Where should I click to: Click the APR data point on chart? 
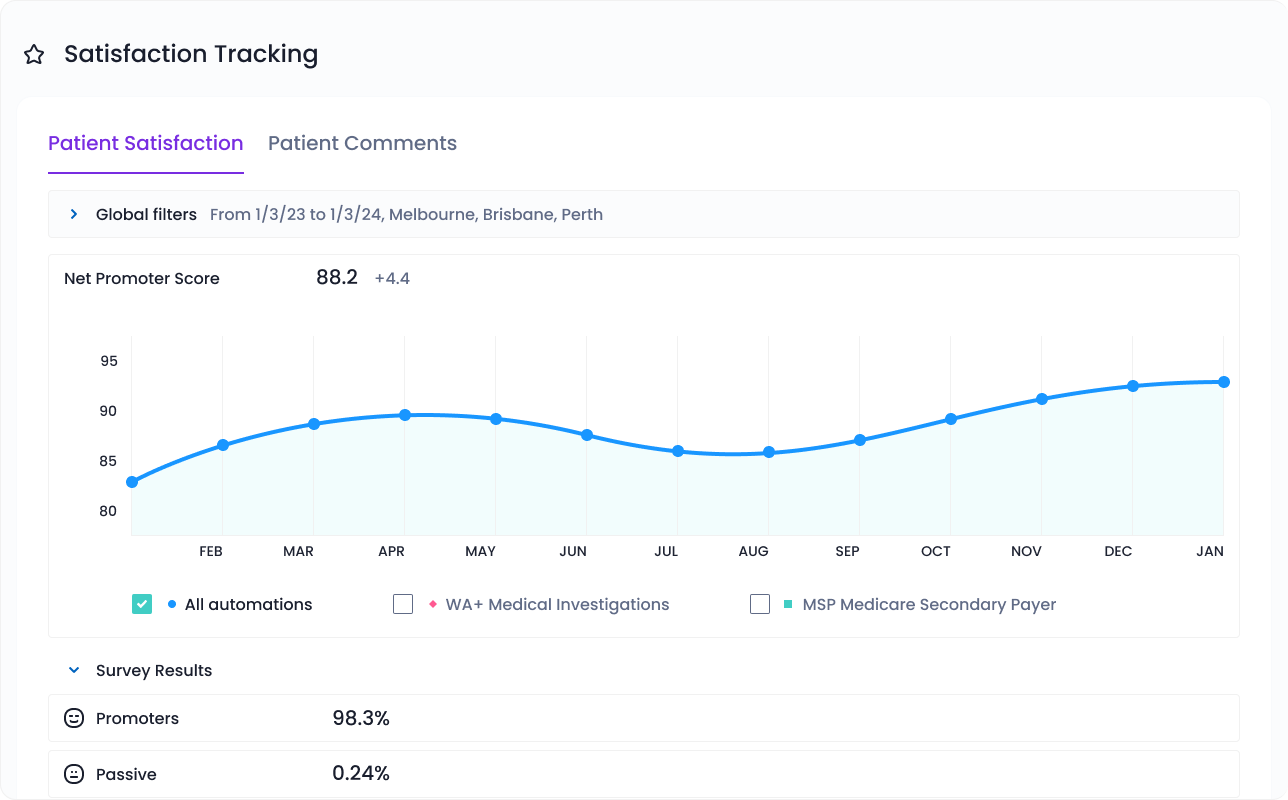[x=405, y=415]
